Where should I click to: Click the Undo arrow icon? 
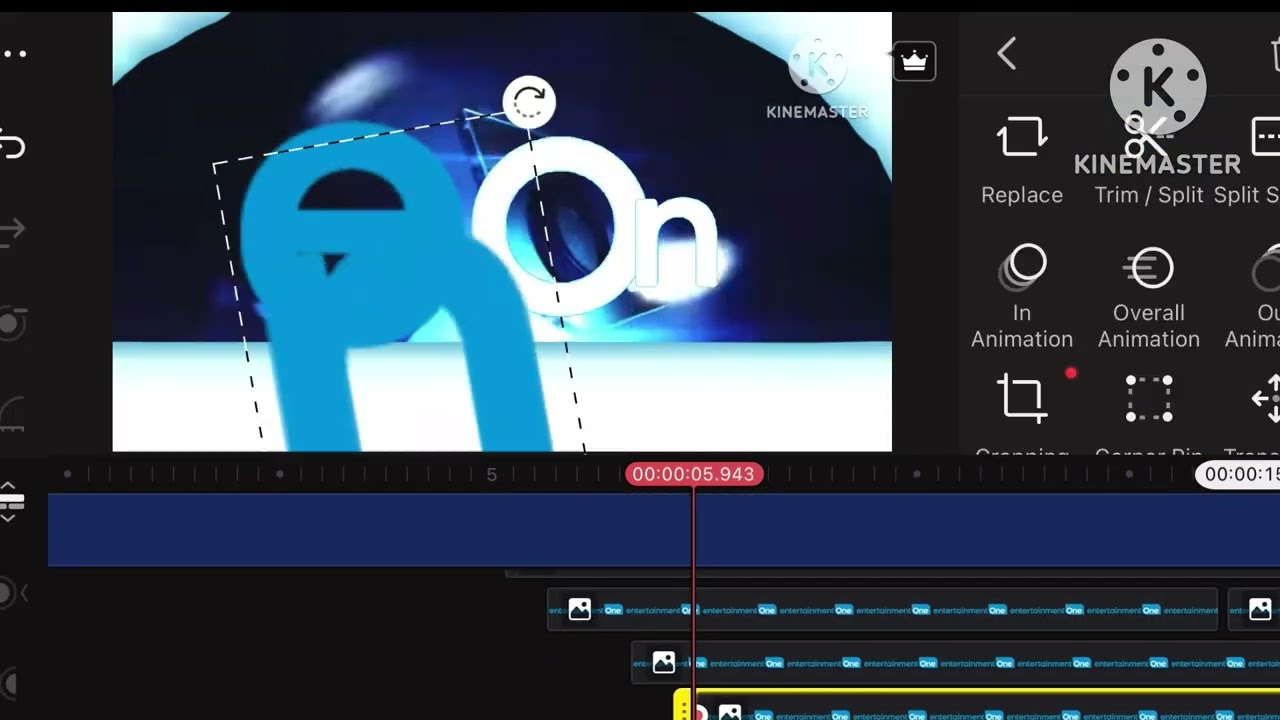tap(11, 144)
